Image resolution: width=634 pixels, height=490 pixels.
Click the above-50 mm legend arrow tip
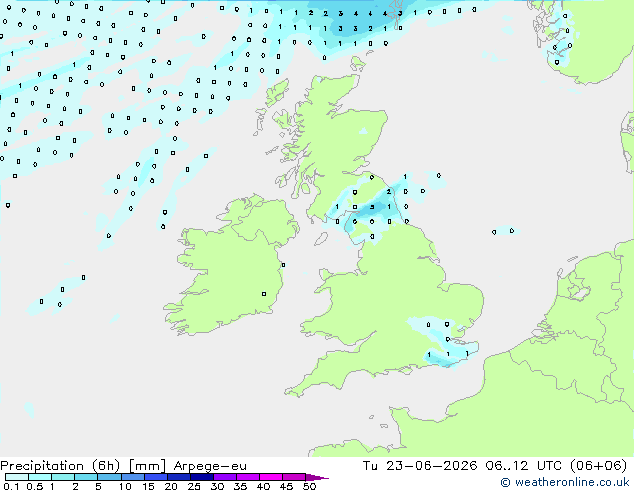pos(317,477)
